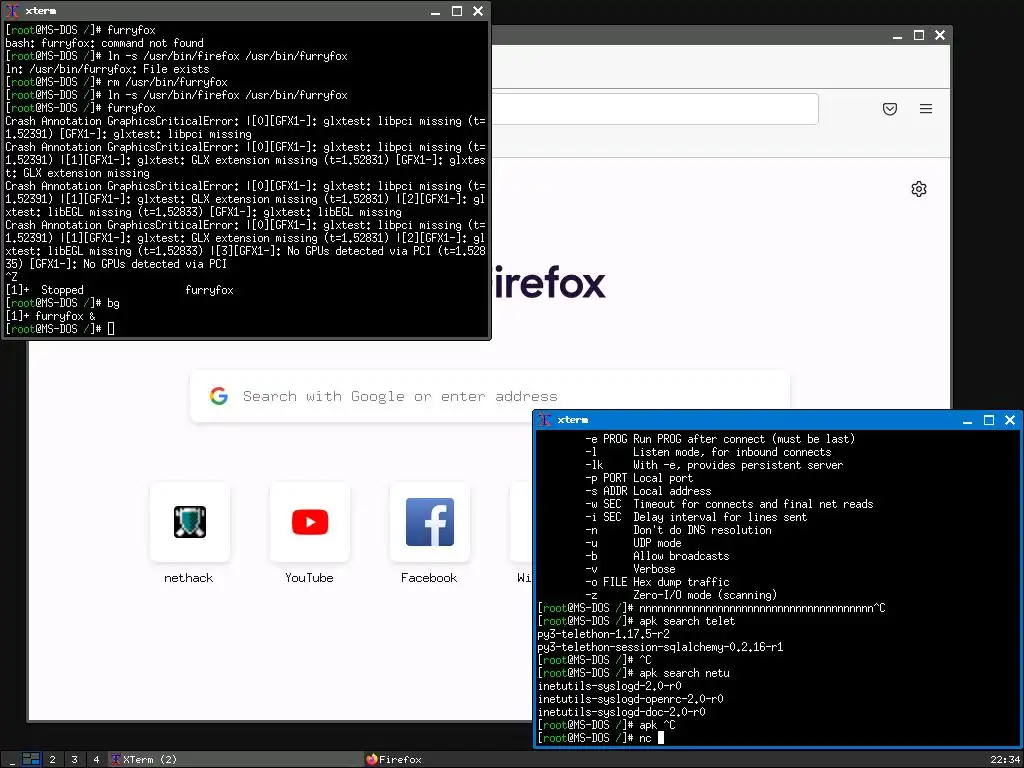Viewport: 1024px width, 768px height.
Task: Click the 22:34 taskbar clock
Action: point(1004,760)
